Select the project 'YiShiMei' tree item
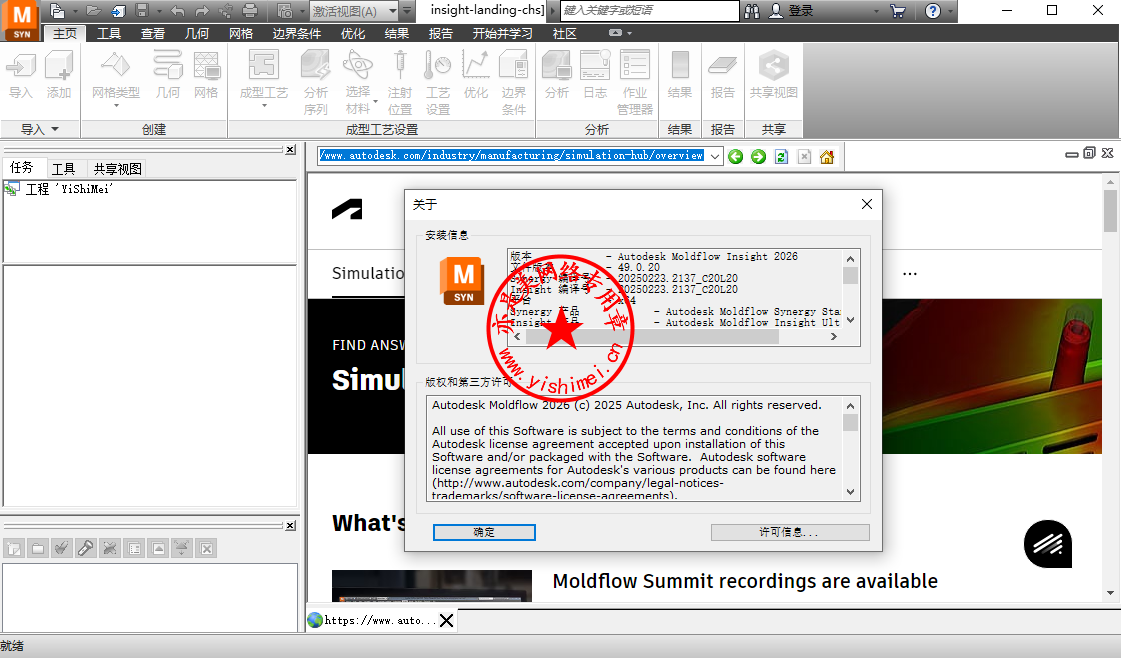Viewport: 1121px width, 658px height. tap(69, 189)
